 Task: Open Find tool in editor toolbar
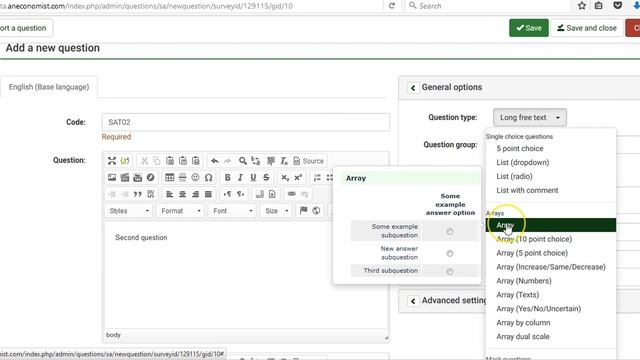click(x=242, y=161)
